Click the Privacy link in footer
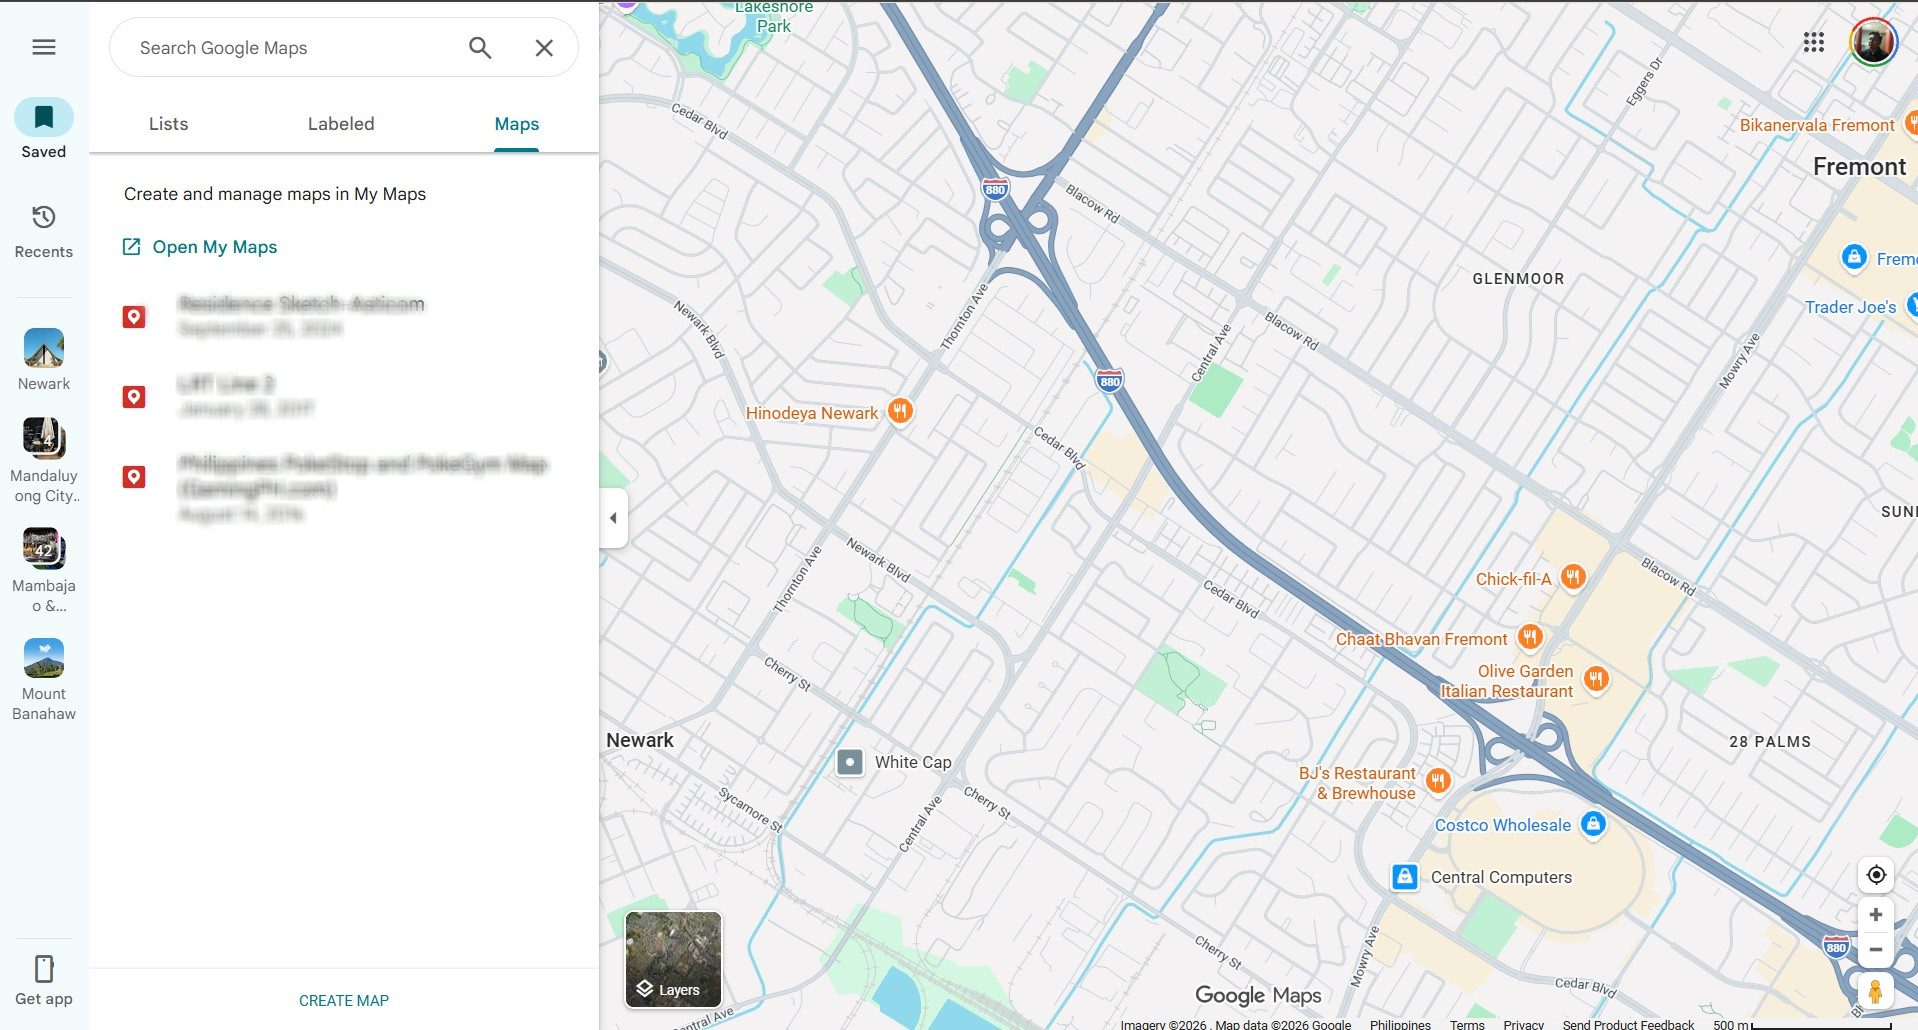 click(1523, 1024)
